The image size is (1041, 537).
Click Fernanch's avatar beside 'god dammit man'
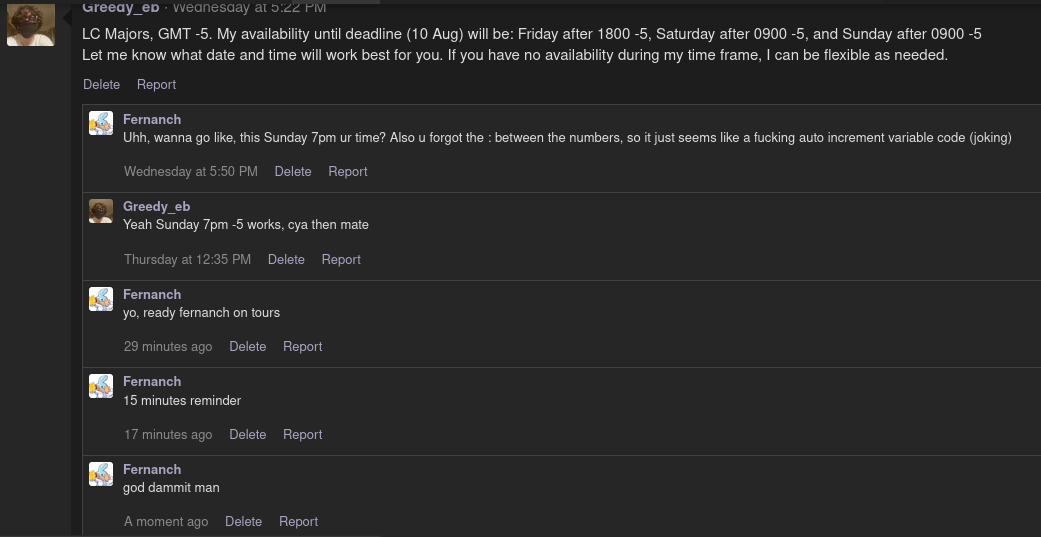[101, 473]
